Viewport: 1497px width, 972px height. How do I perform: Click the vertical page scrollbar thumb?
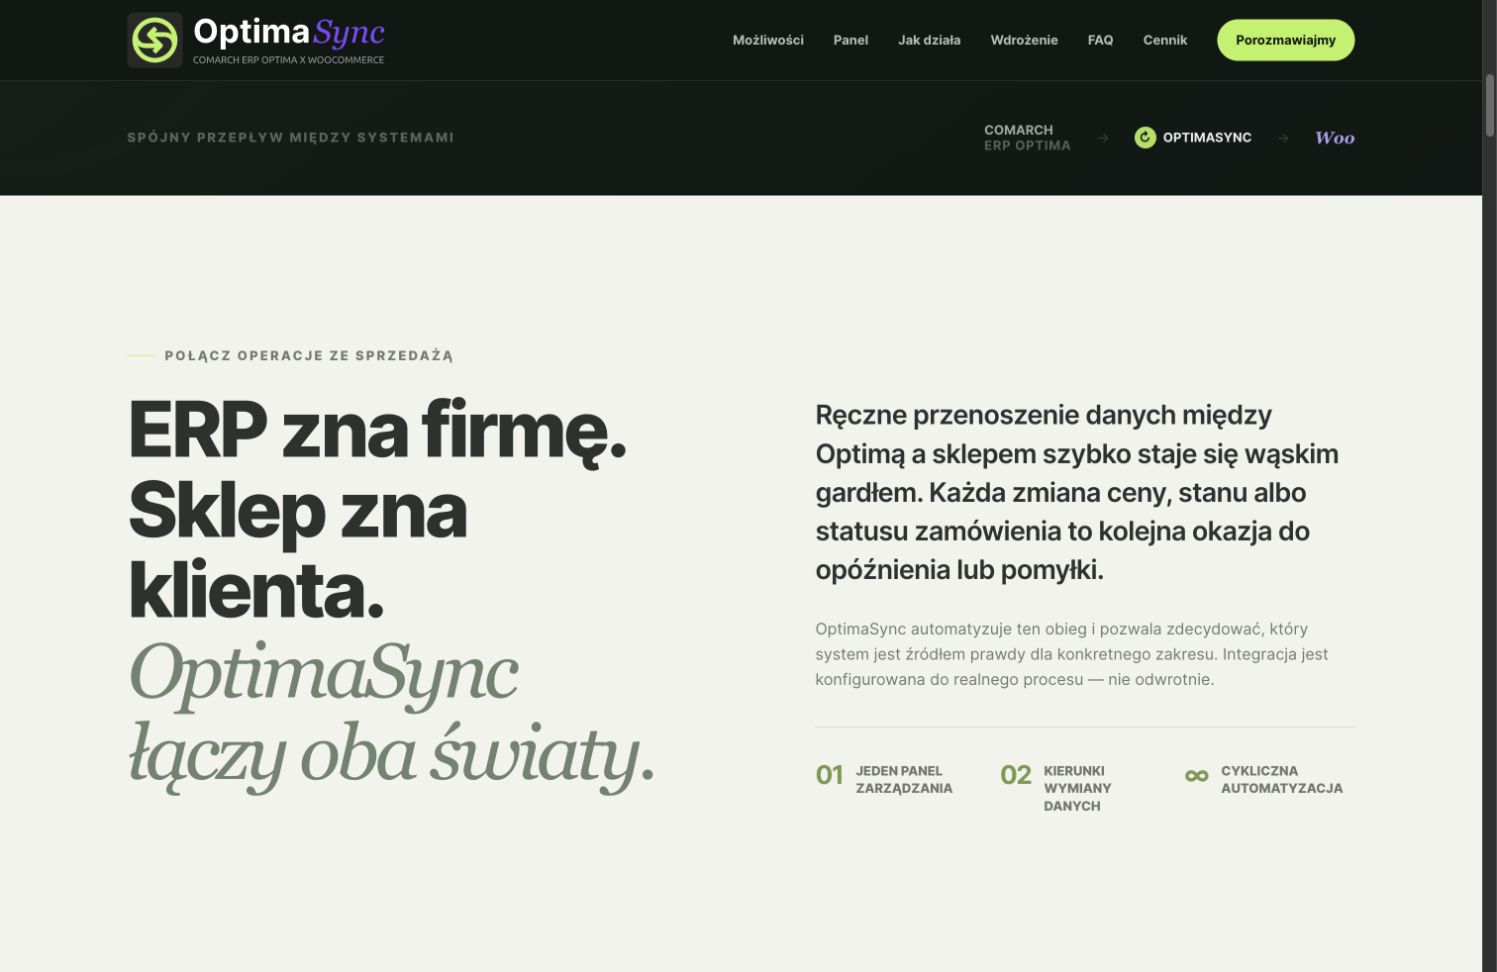pos(1489,105)
